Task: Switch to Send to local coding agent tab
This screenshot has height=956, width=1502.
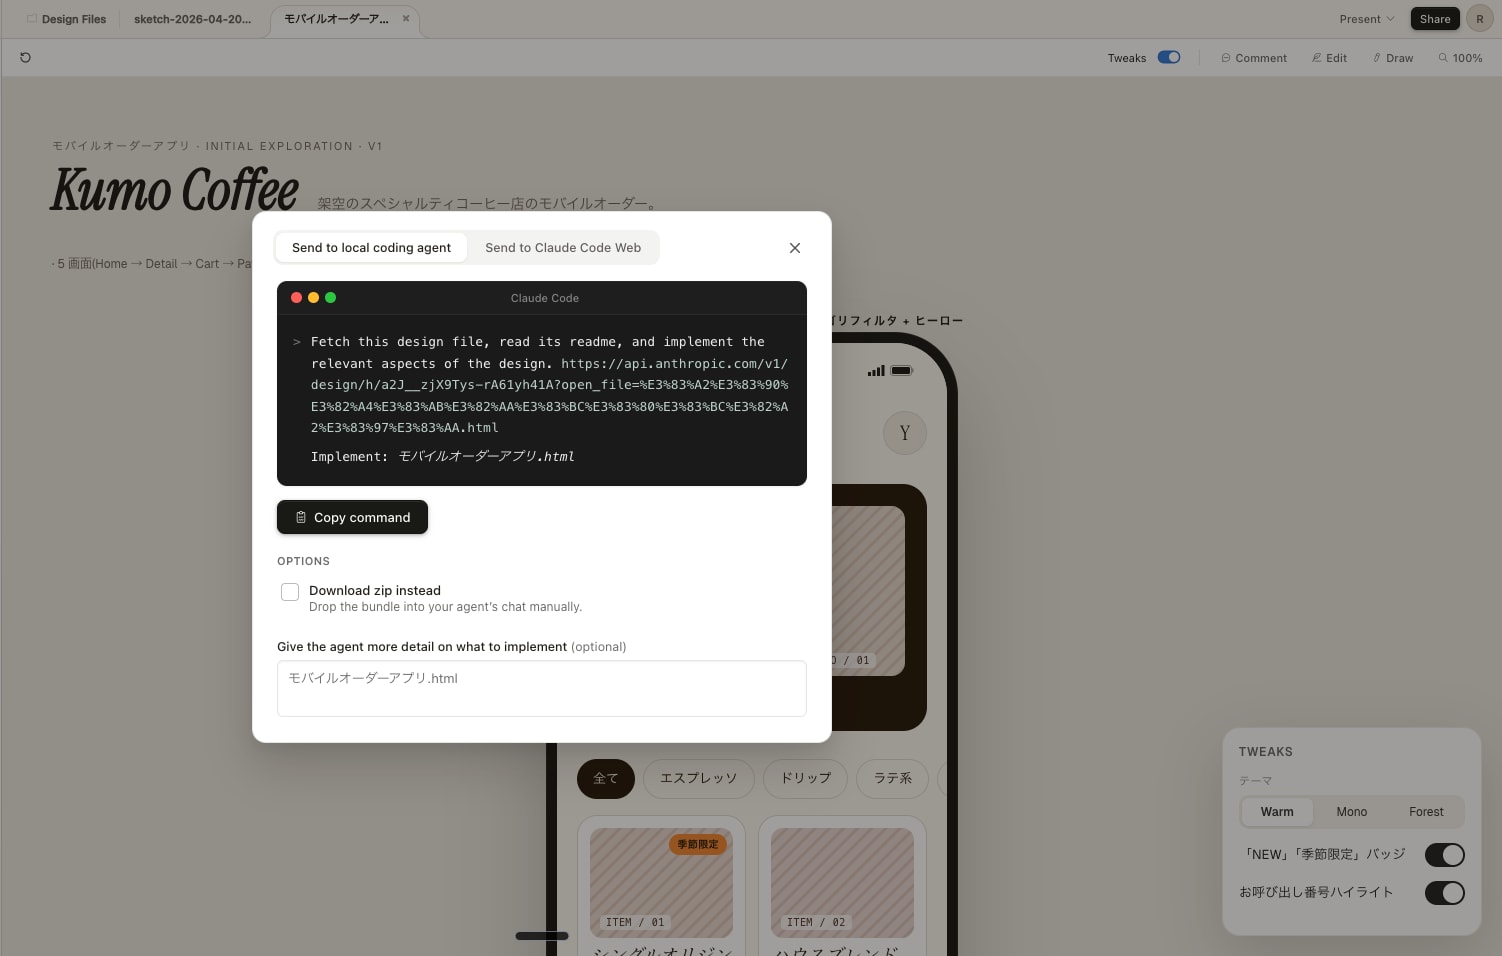Action: tap(371, 248)
